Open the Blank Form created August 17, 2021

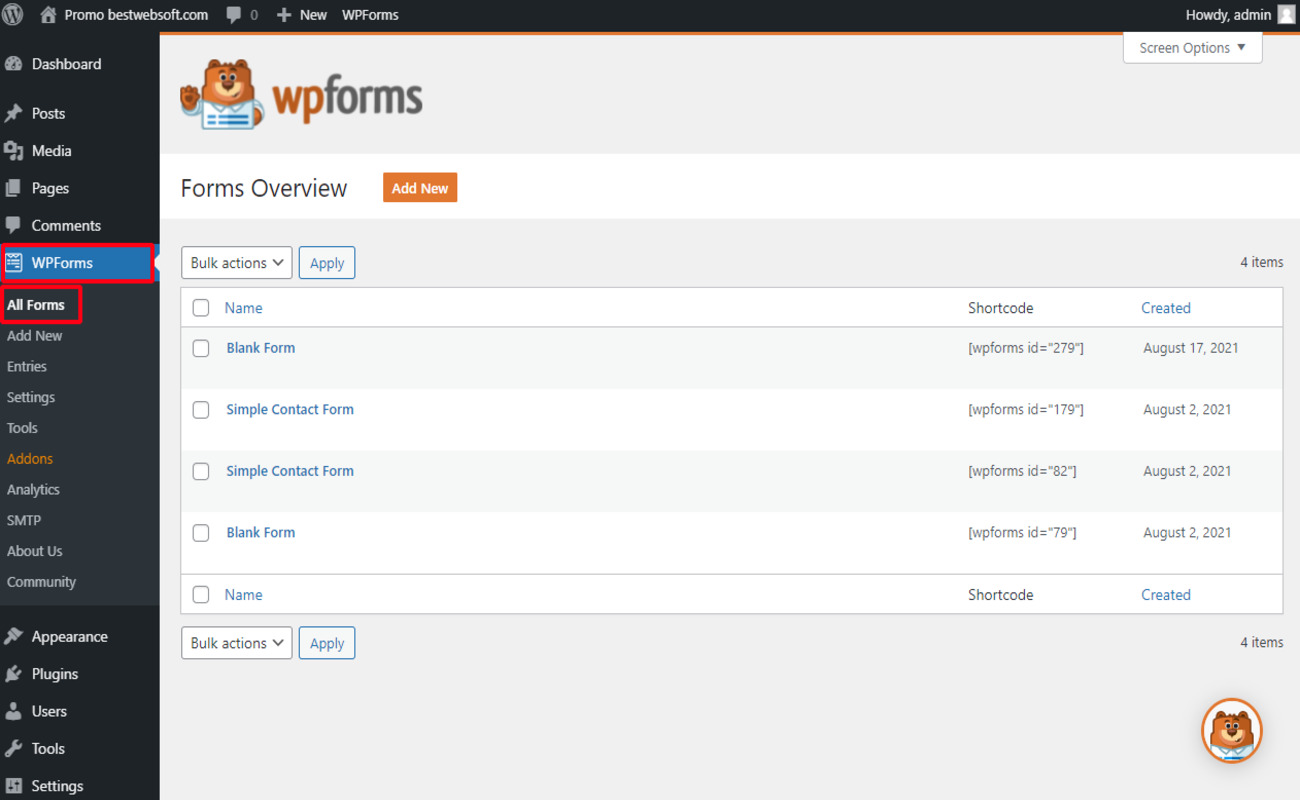pyautogui.click(x=261, y=348)
